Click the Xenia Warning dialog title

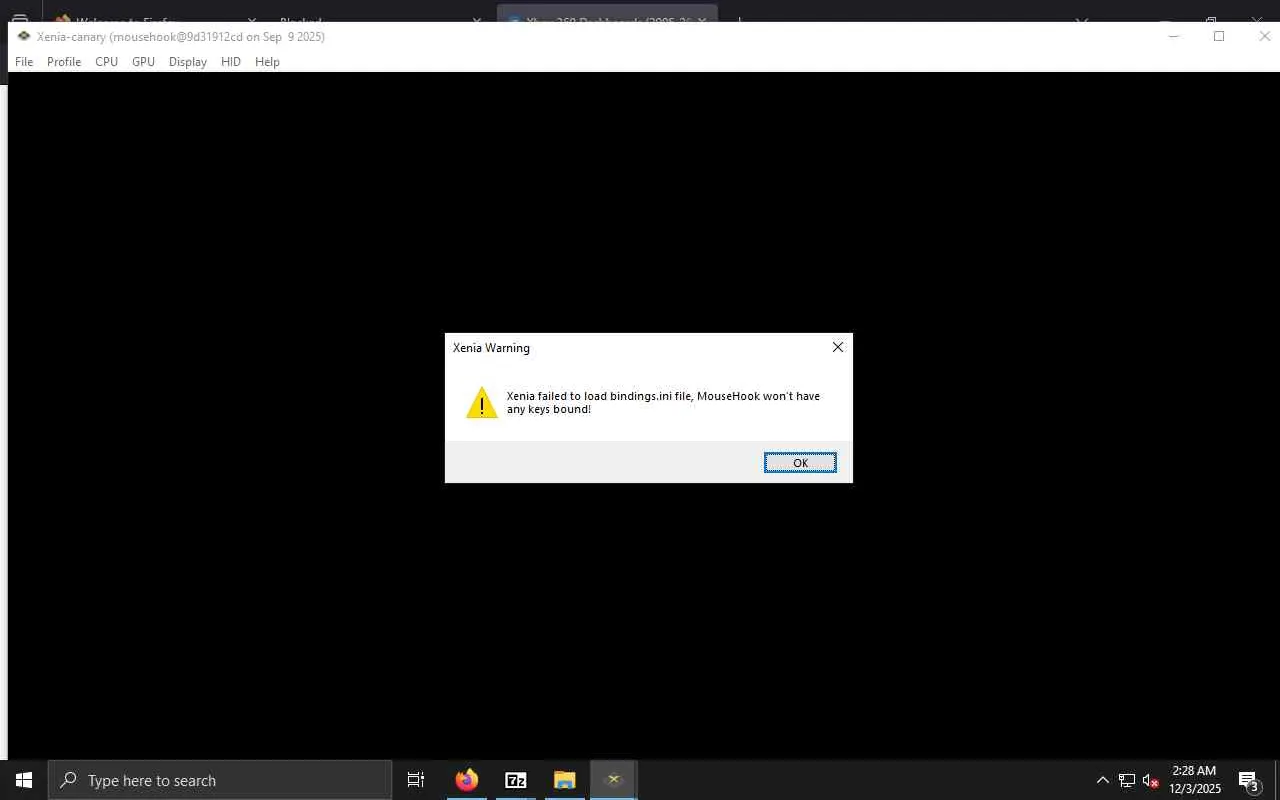(491, 348)
